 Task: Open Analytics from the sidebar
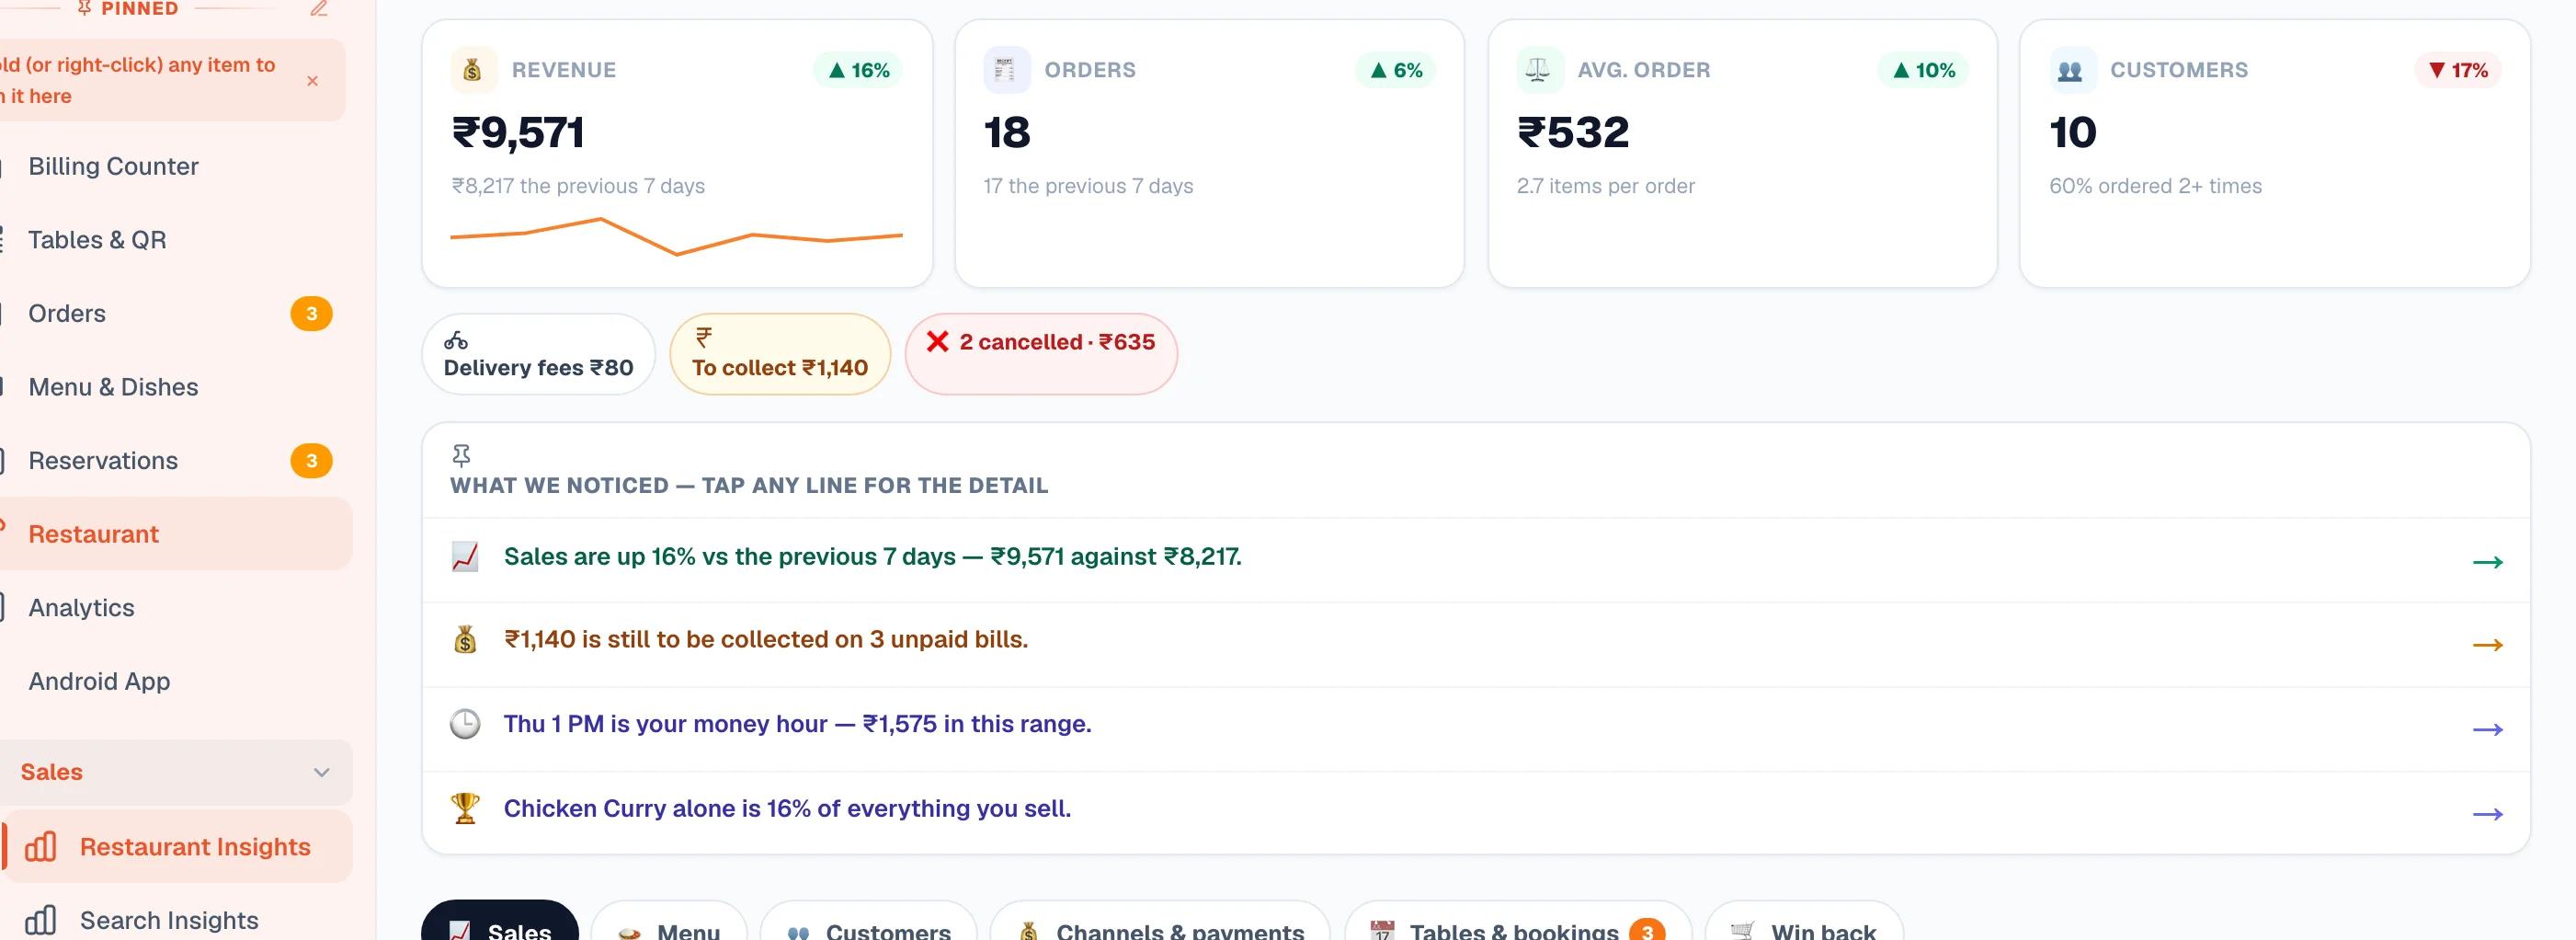pos(81,608)
